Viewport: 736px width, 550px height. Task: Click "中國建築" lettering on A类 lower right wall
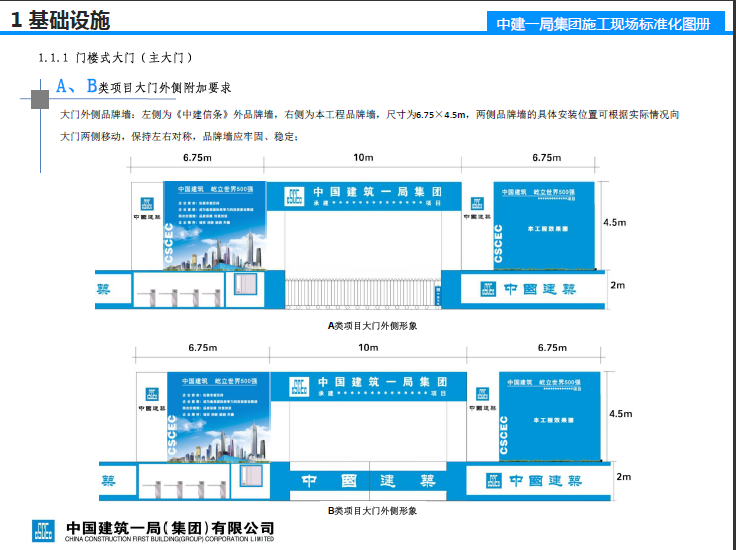(x=540, y=289)
